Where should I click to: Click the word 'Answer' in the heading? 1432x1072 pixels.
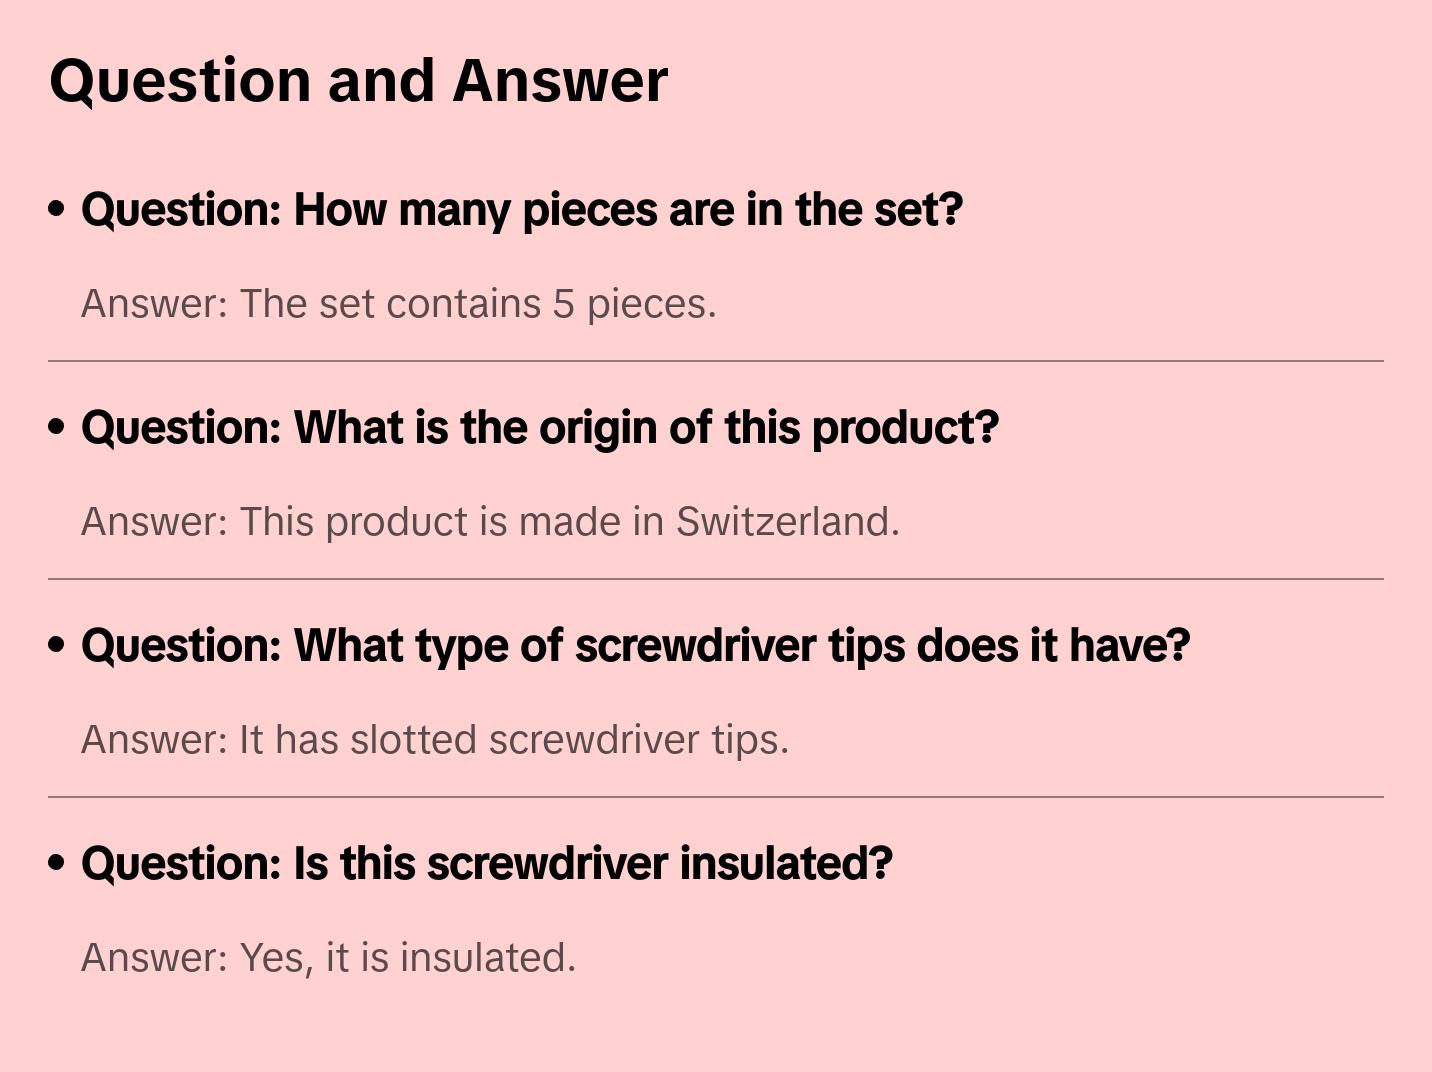(x=560, y=81)
